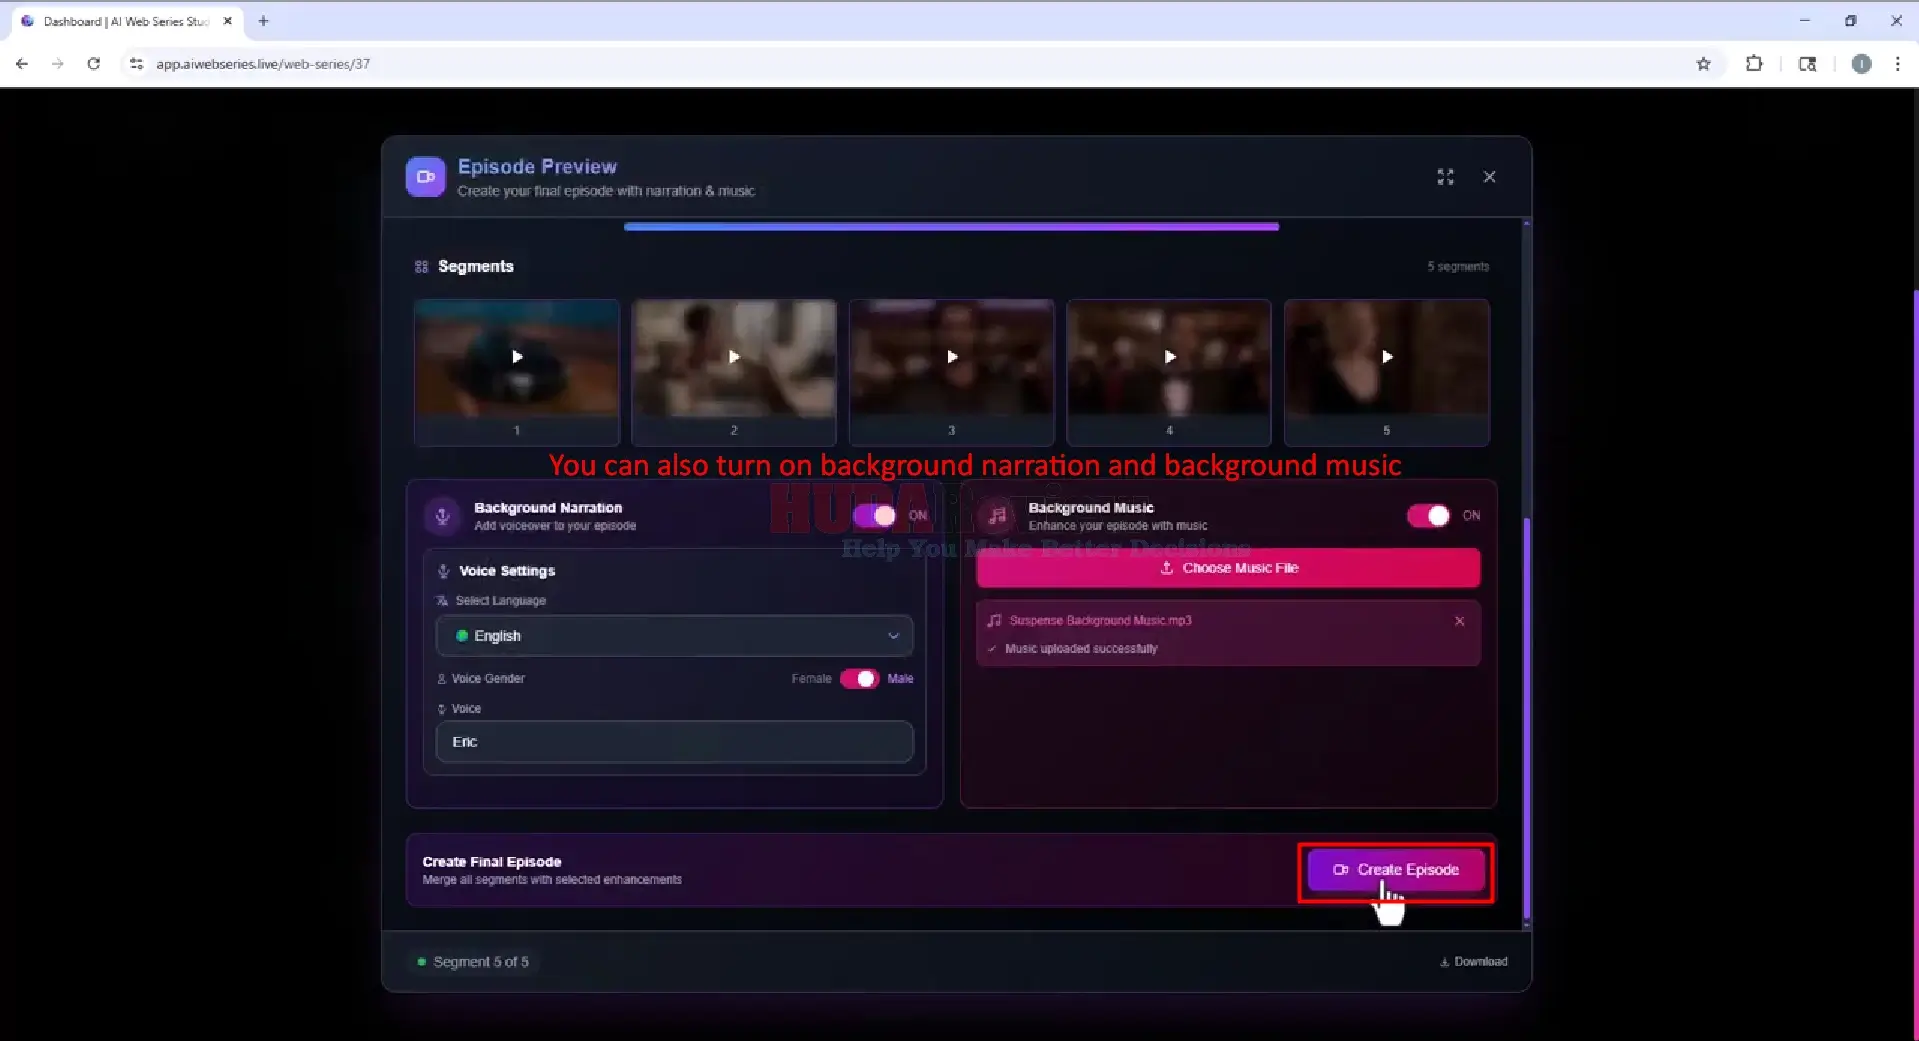Image resolution: width=1919 pixels, height=1041 pixels.
Task: Open a new browser tab
Action: click(263, 21)
